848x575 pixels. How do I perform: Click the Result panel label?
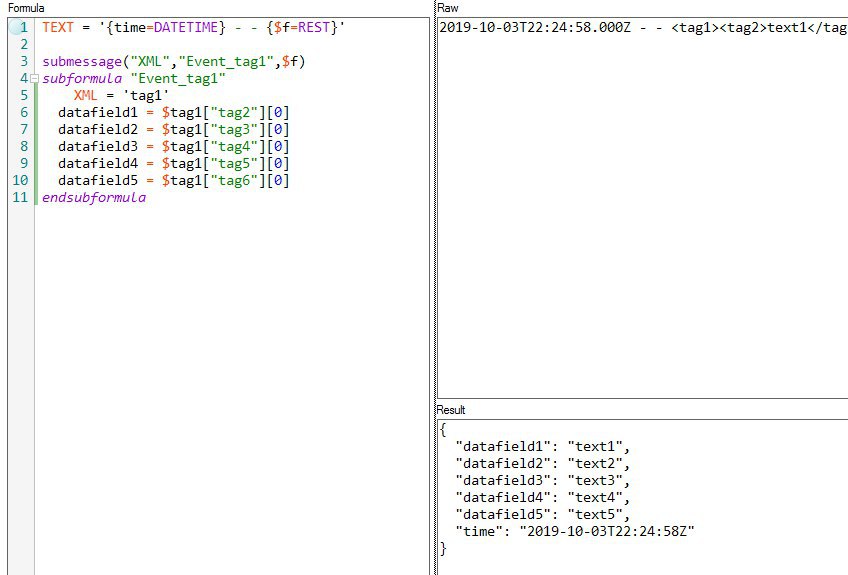(x=451, y=410)
